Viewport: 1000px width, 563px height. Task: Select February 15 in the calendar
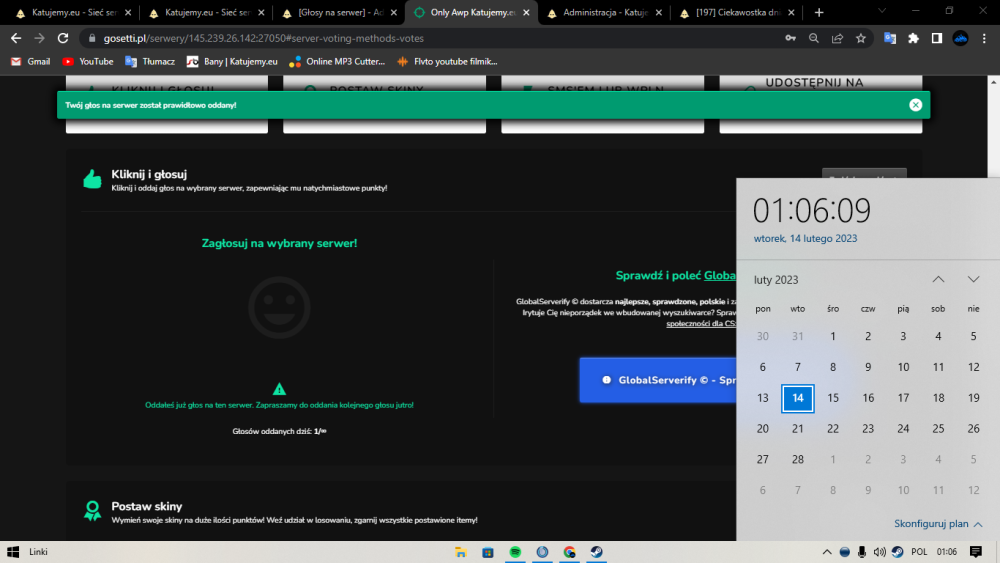tap(833, 398)
